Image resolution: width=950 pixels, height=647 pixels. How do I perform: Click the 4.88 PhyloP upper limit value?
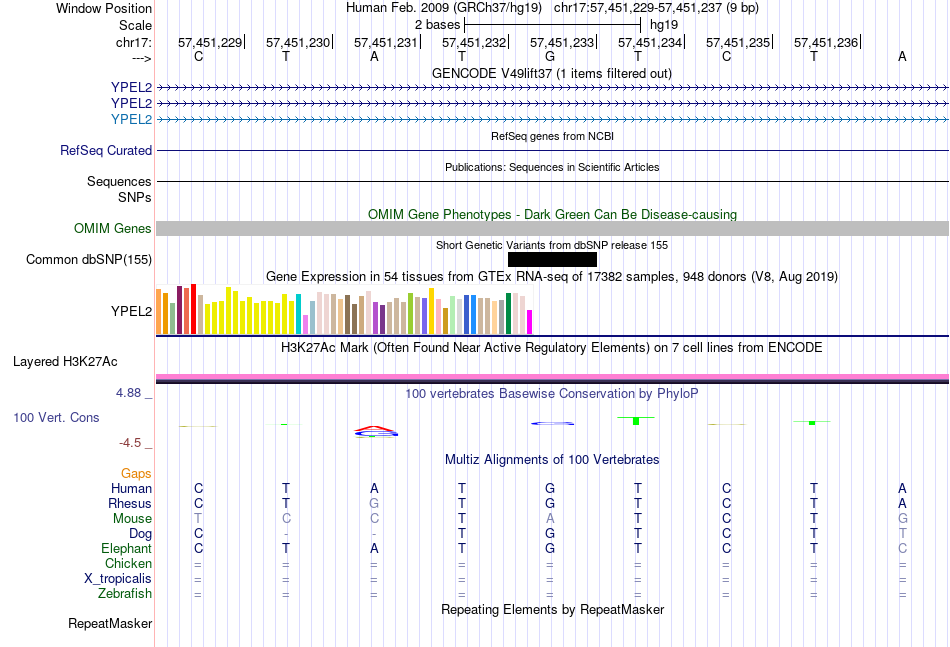pos(128,393)
